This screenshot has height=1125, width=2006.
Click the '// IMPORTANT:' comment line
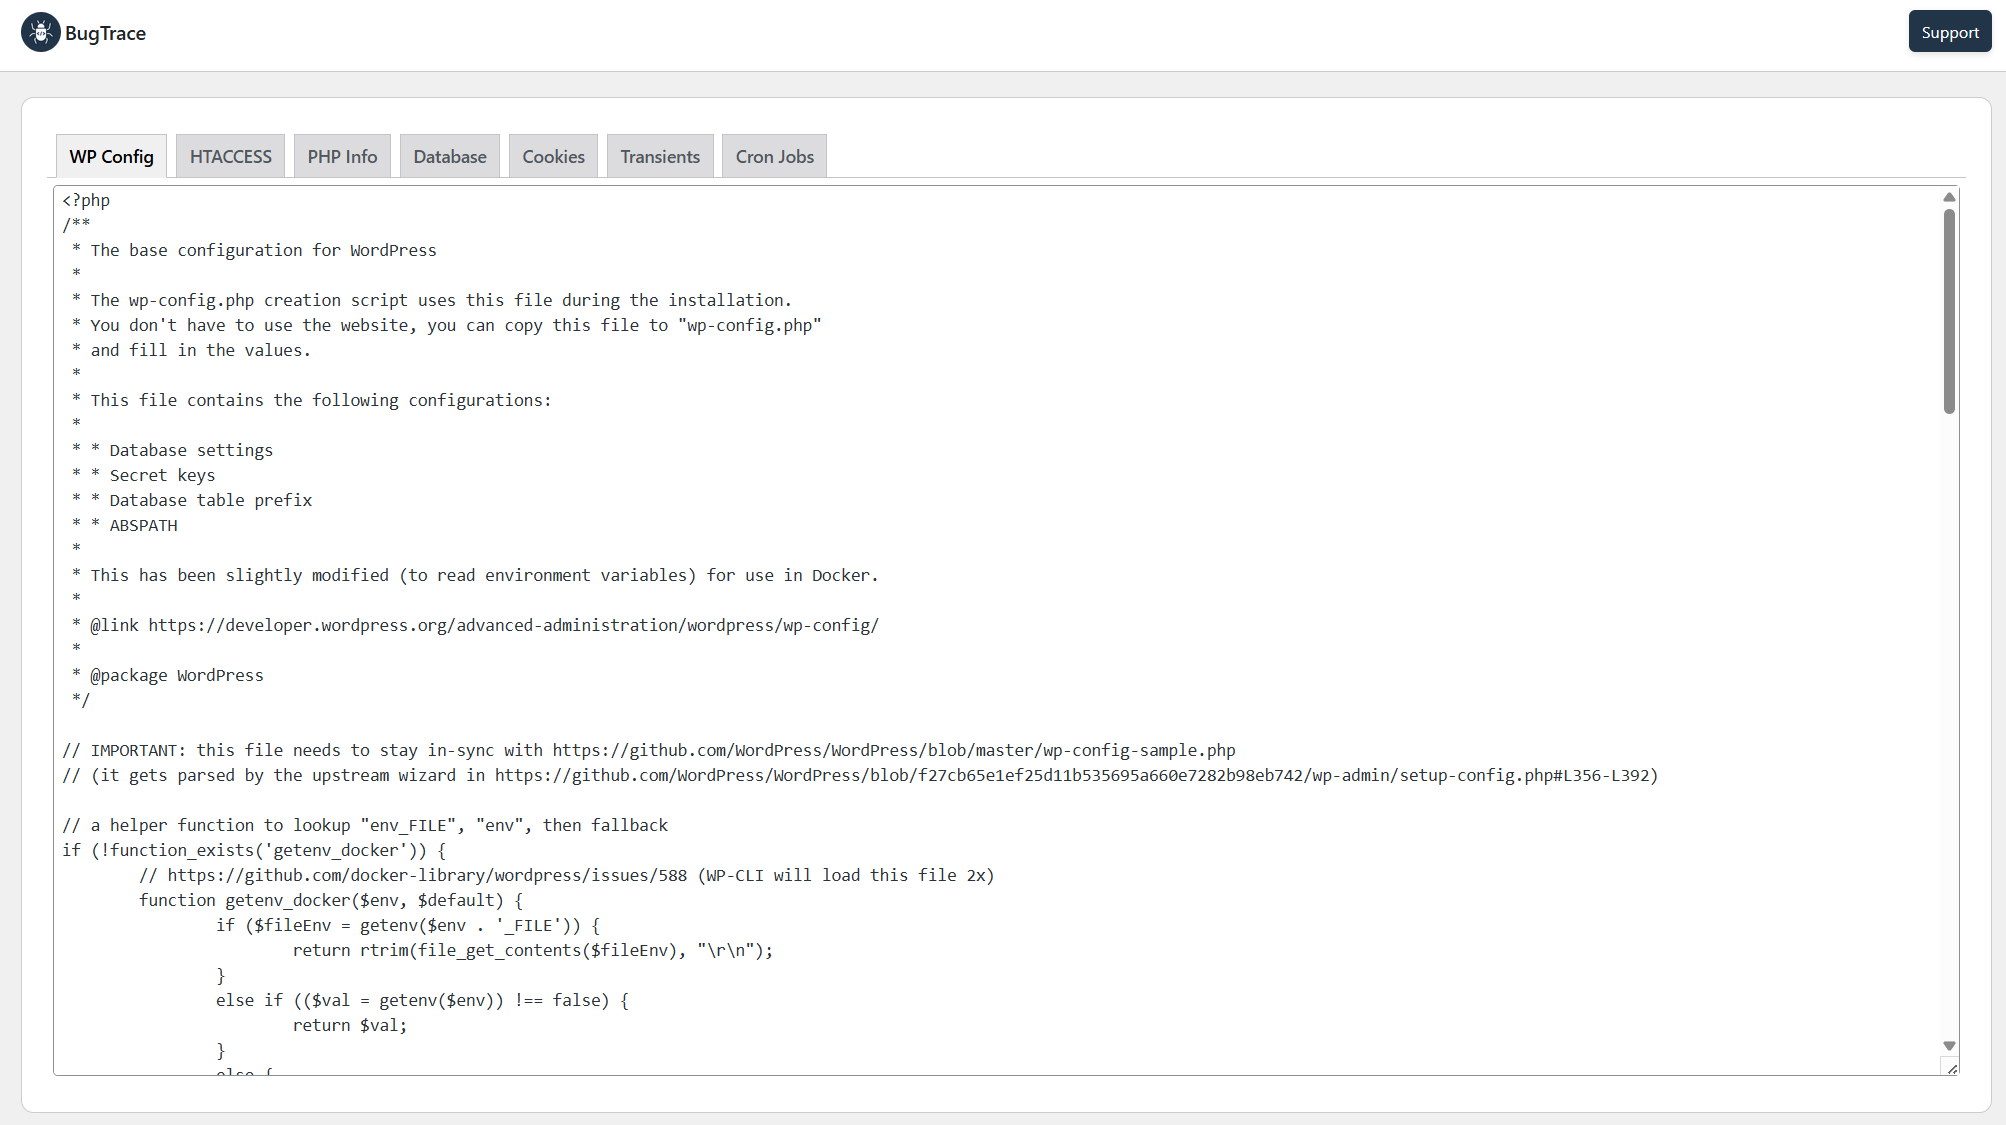point(649,750)
